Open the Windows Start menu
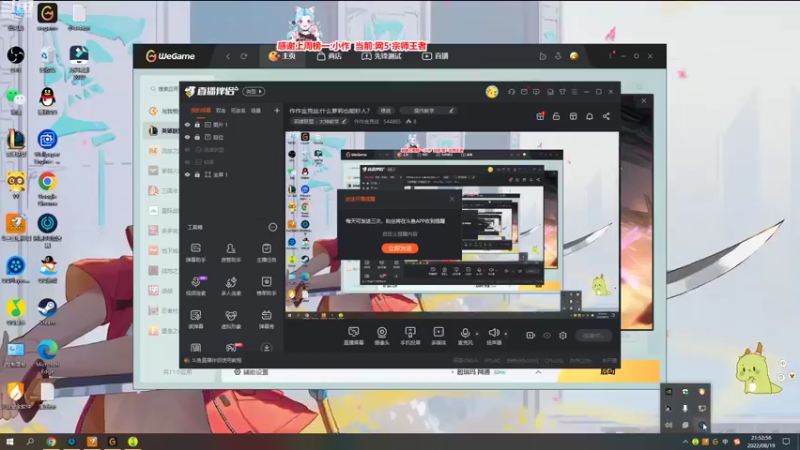The image size is (800, 450). [x=9, y=441]
